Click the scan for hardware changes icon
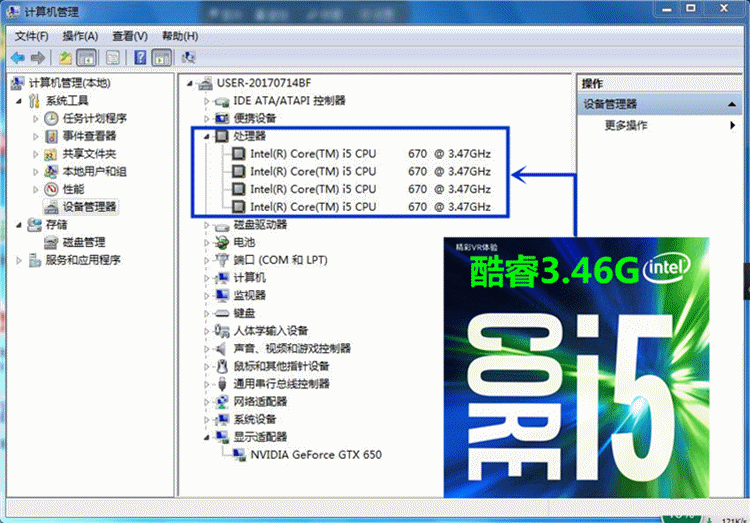Image resolution: width=750 pixels, height=523 pixels. [x=190, y=58]
